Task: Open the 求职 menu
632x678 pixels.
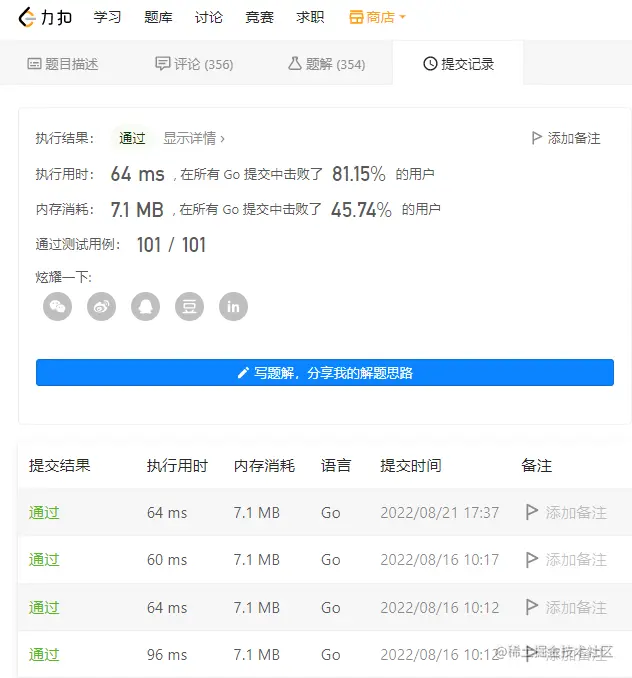Action: pos(310,17)
